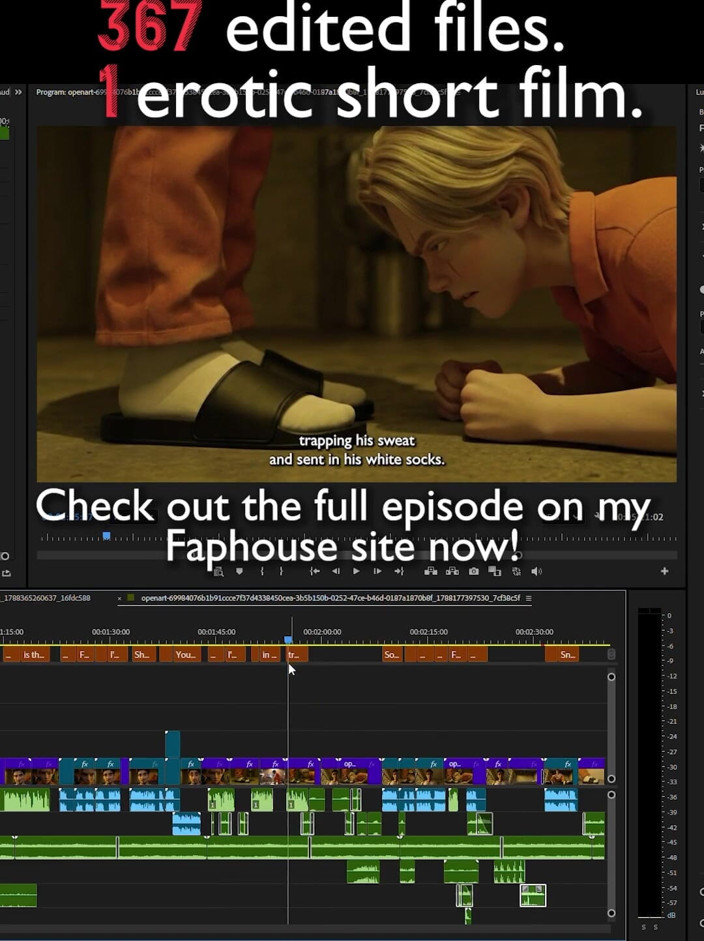Image resolution: width=704 pixels, height=941 pixels.
Task: Click the Comparison View icon
Action: (494, 571)
